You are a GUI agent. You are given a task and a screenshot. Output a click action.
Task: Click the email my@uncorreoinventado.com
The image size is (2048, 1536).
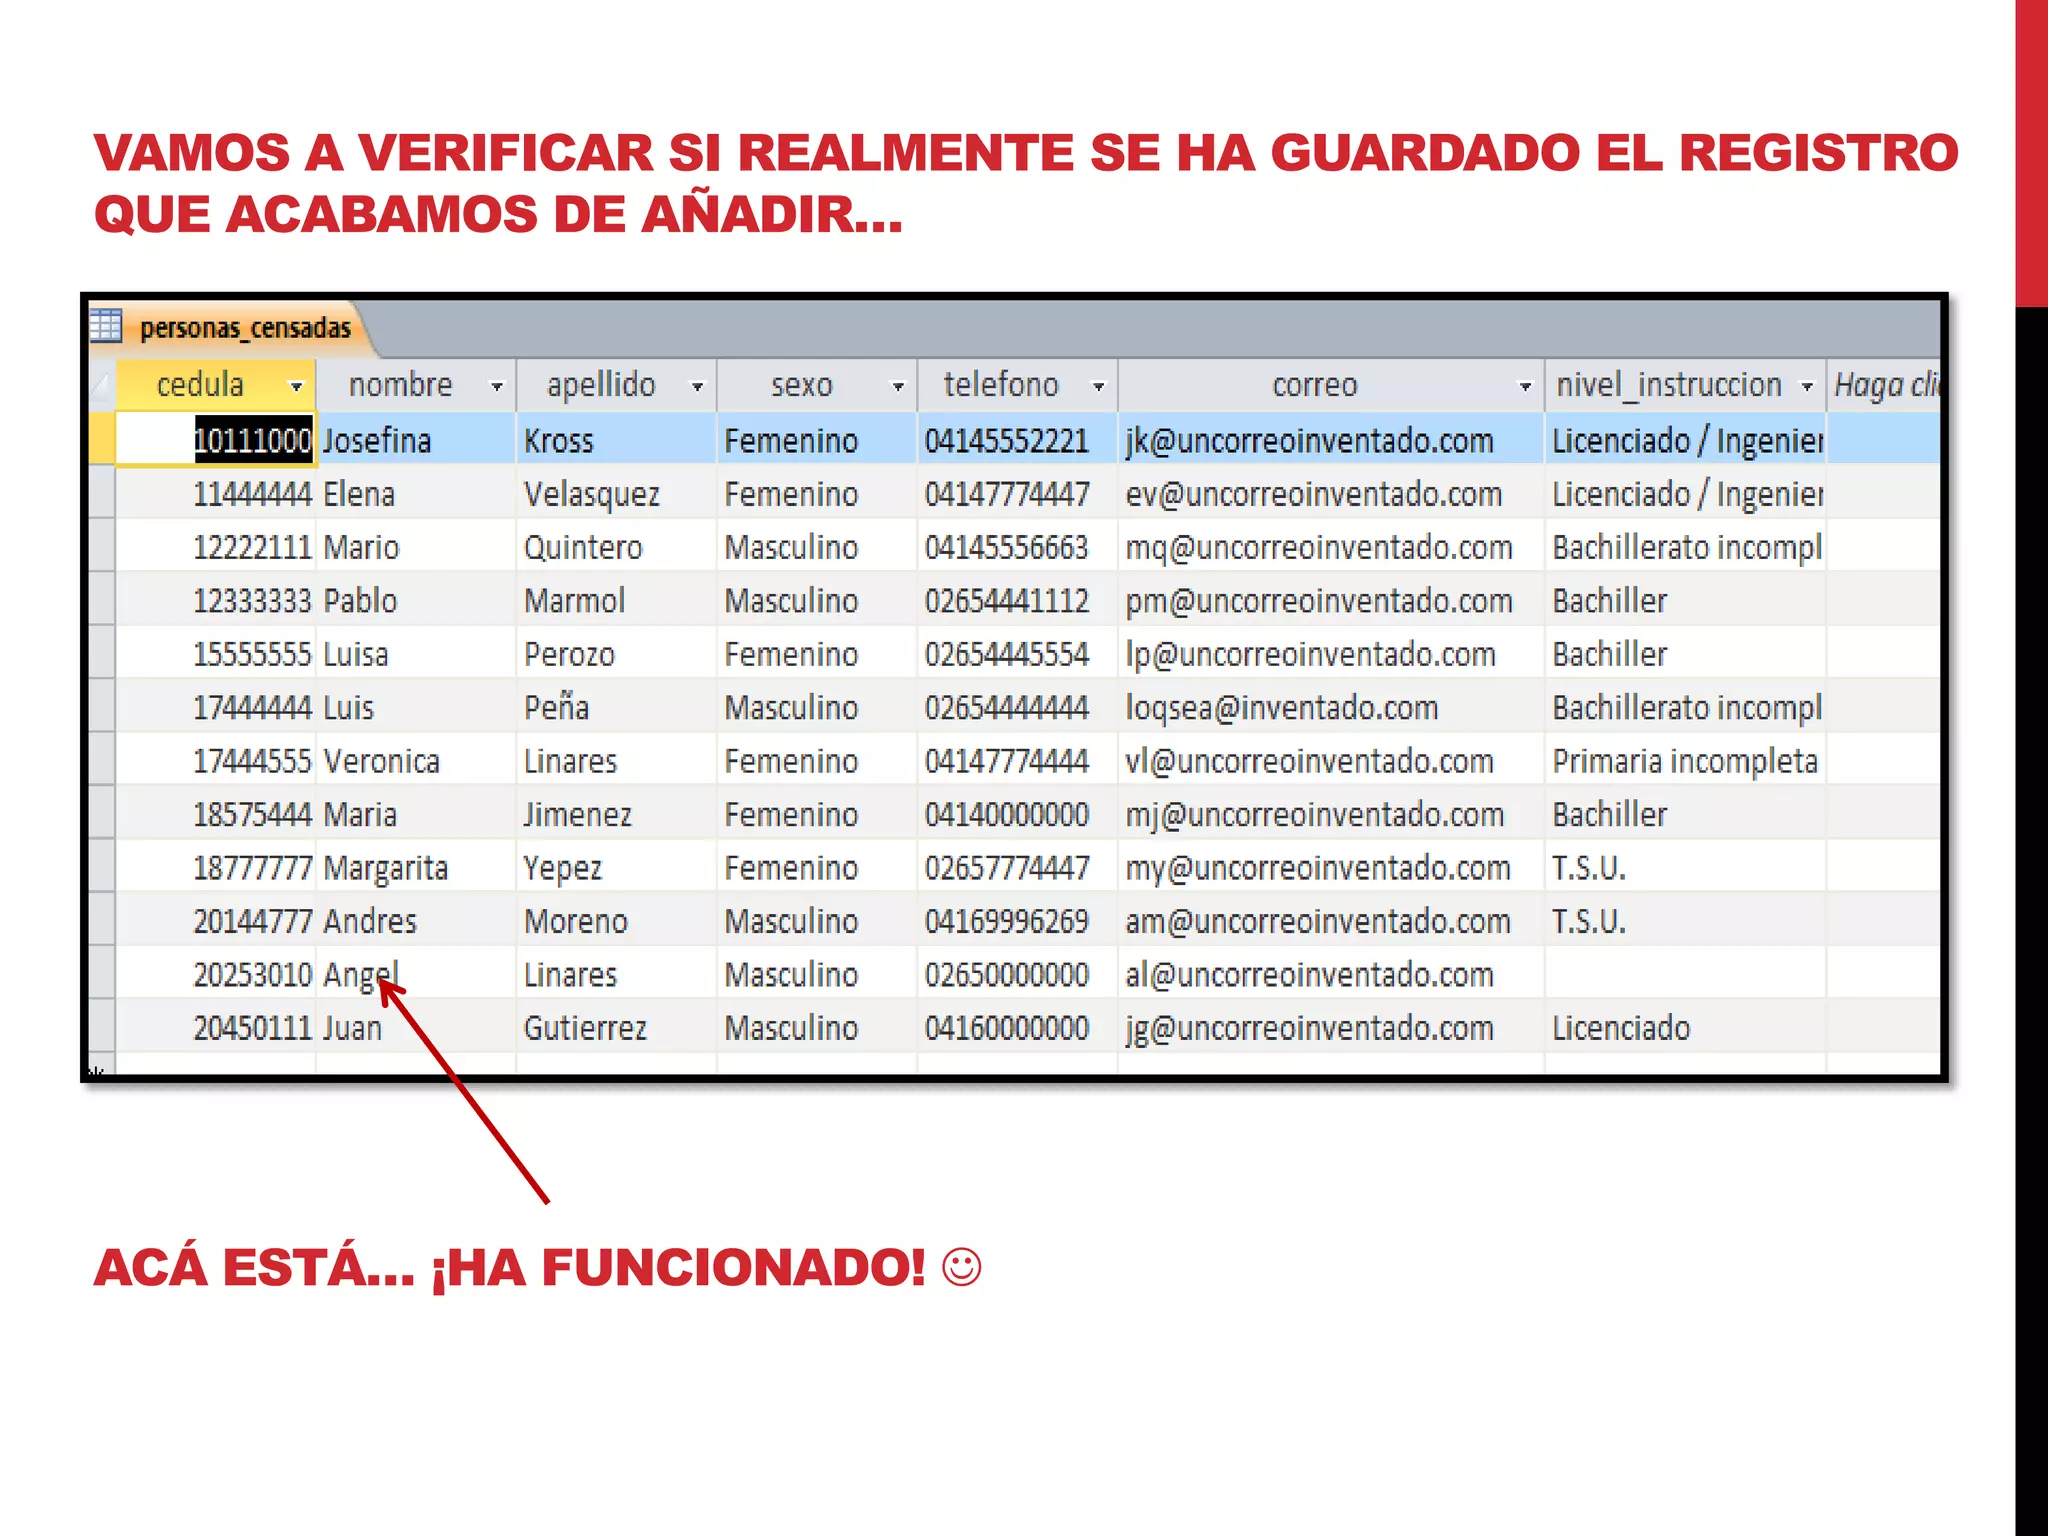pos(1318,869)
